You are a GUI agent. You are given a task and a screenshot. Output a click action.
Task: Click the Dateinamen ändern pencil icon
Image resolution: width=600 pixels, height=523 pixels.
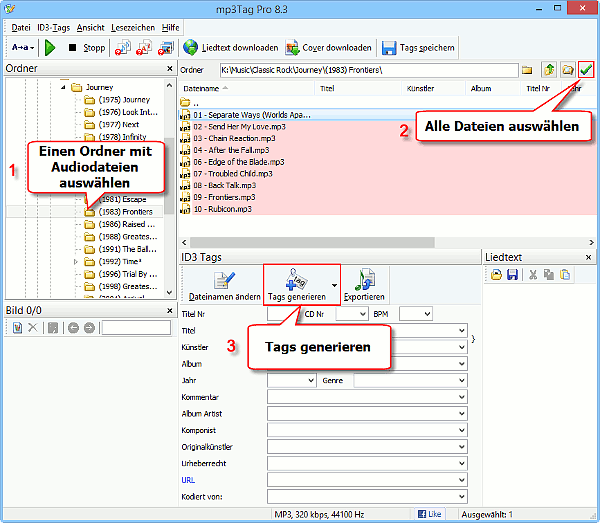[x=224, y=280]
